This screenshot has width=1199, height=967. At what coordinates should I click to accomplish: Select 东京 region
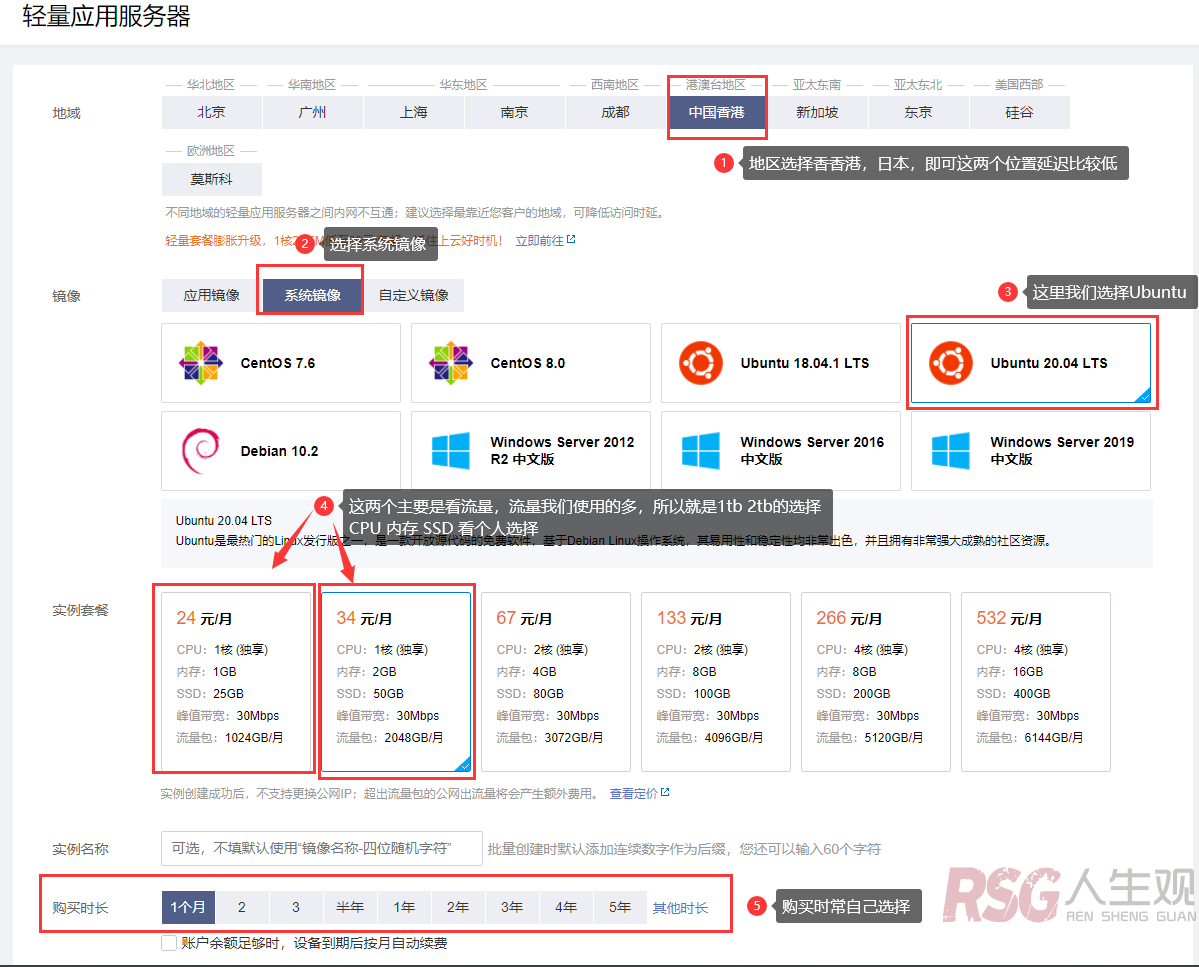click(918, 112)
